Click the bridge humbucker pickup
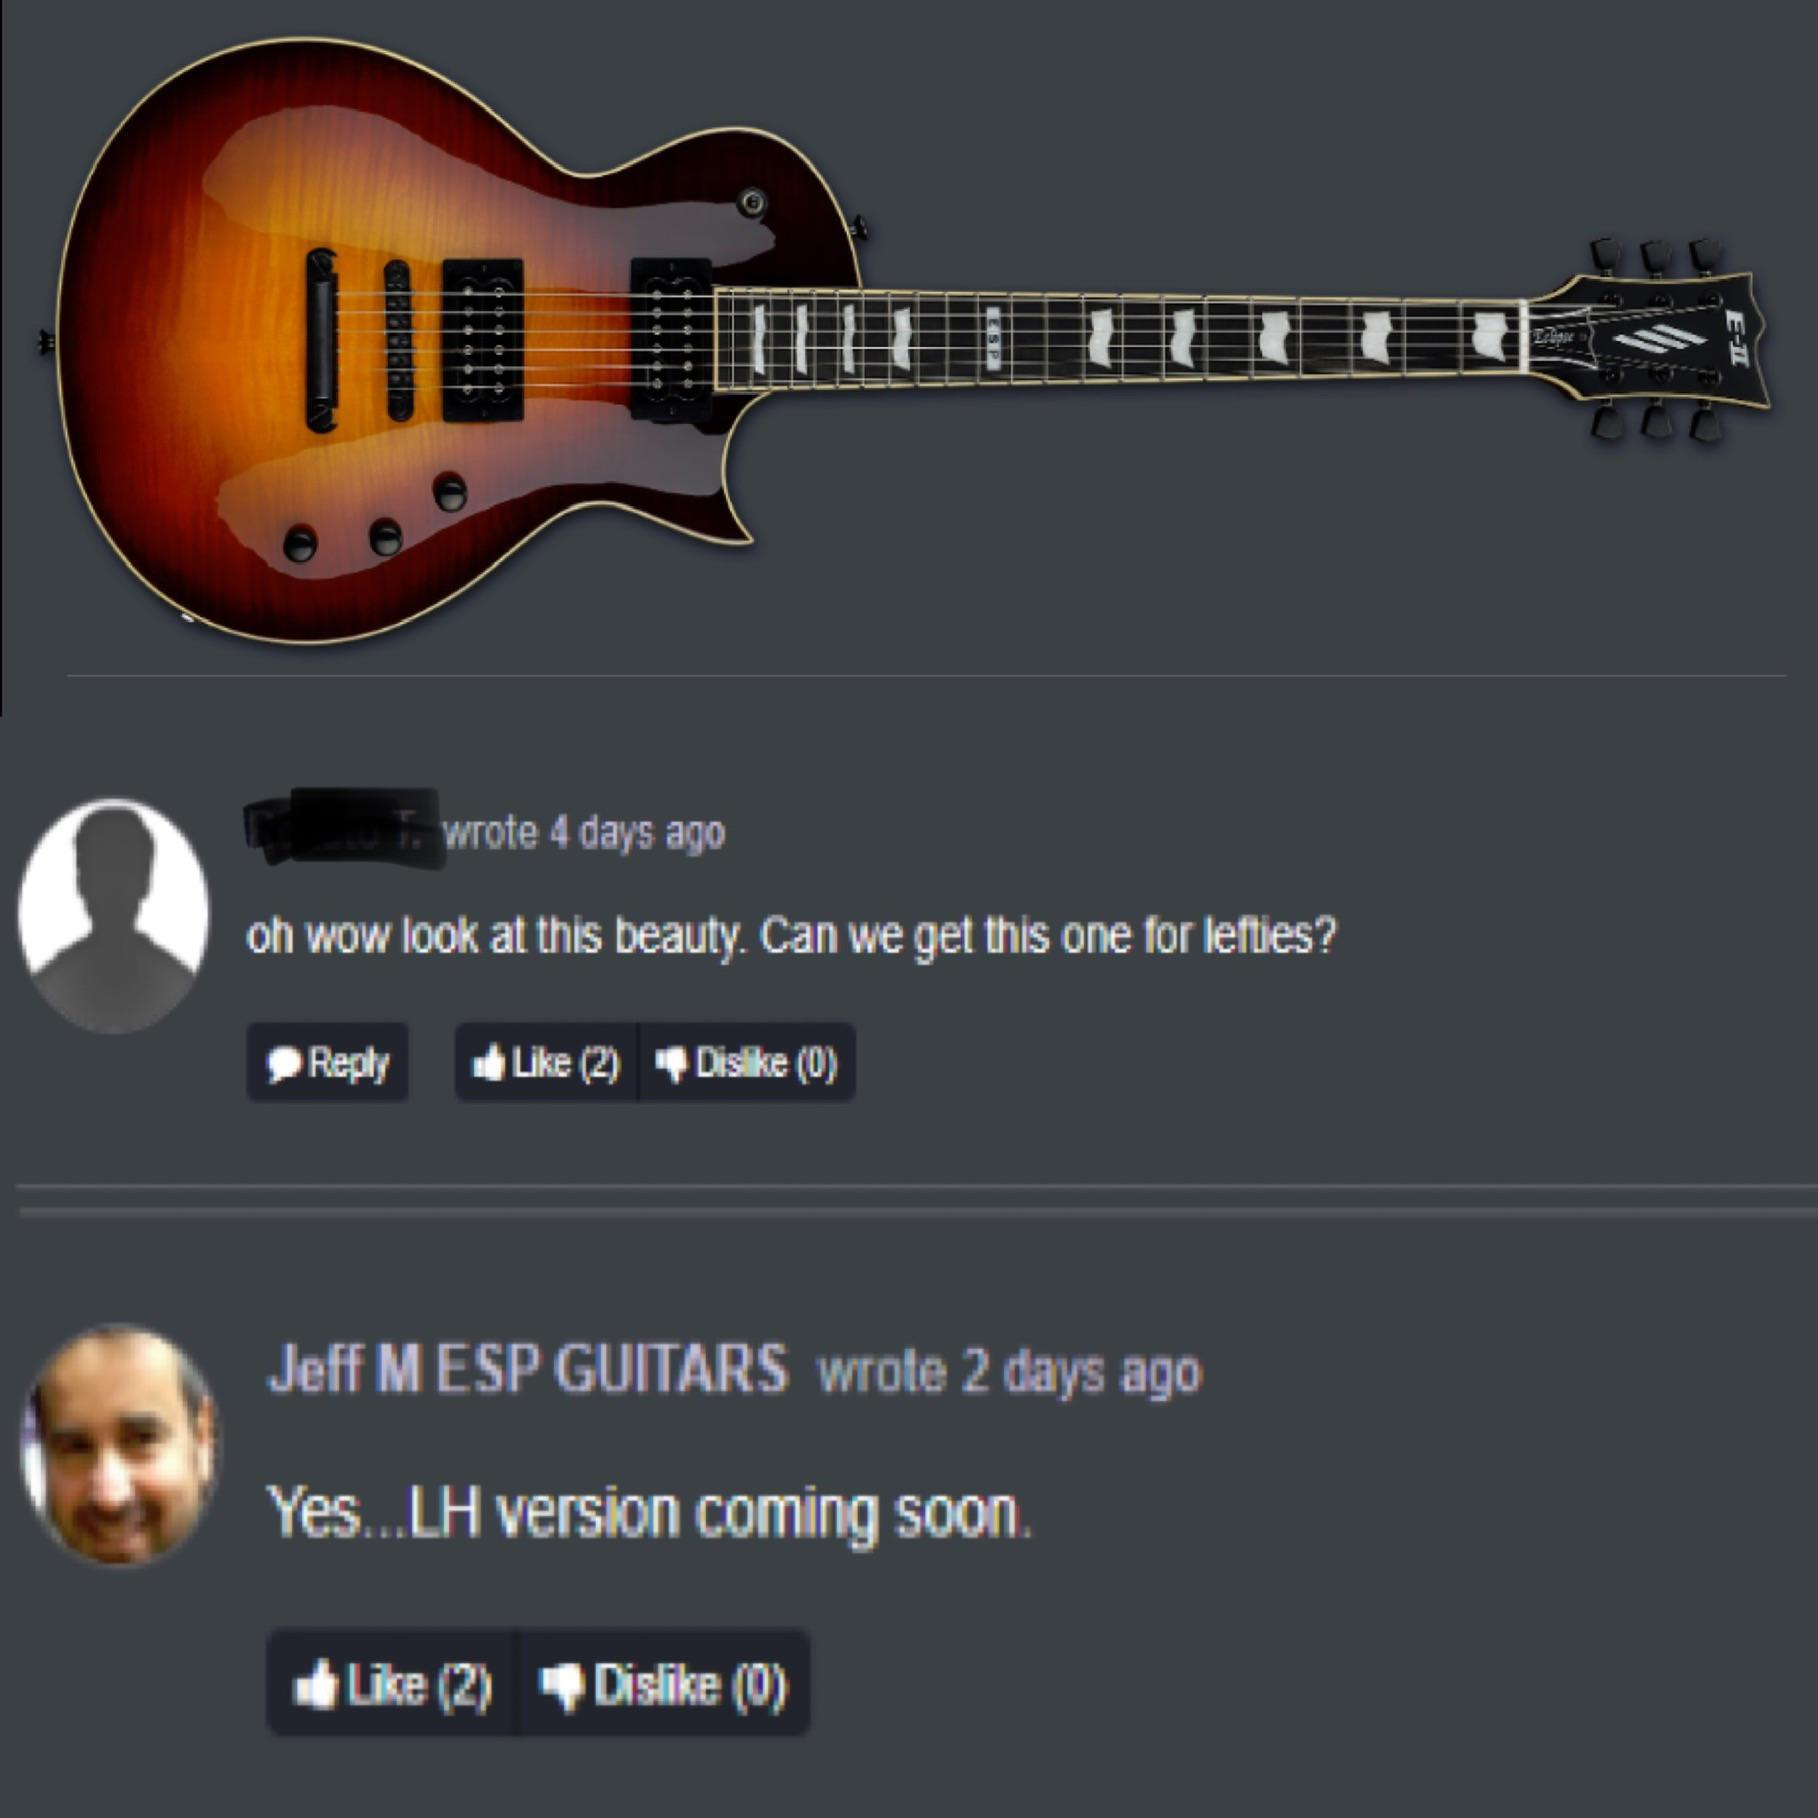 [x=483, y=340]
